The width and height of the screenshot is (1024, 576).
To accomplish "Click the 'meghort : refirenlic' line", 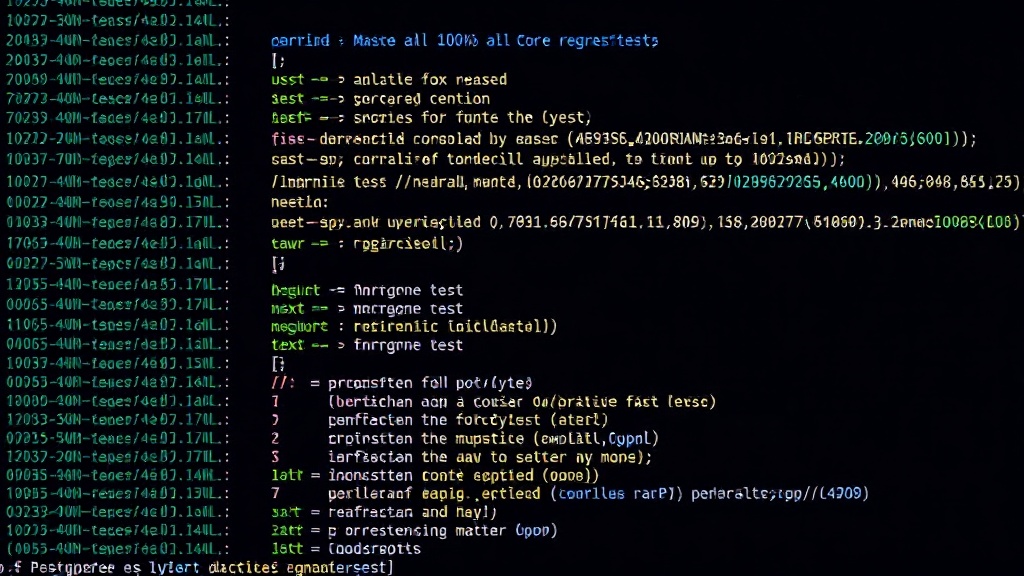I will coord(414,327).
